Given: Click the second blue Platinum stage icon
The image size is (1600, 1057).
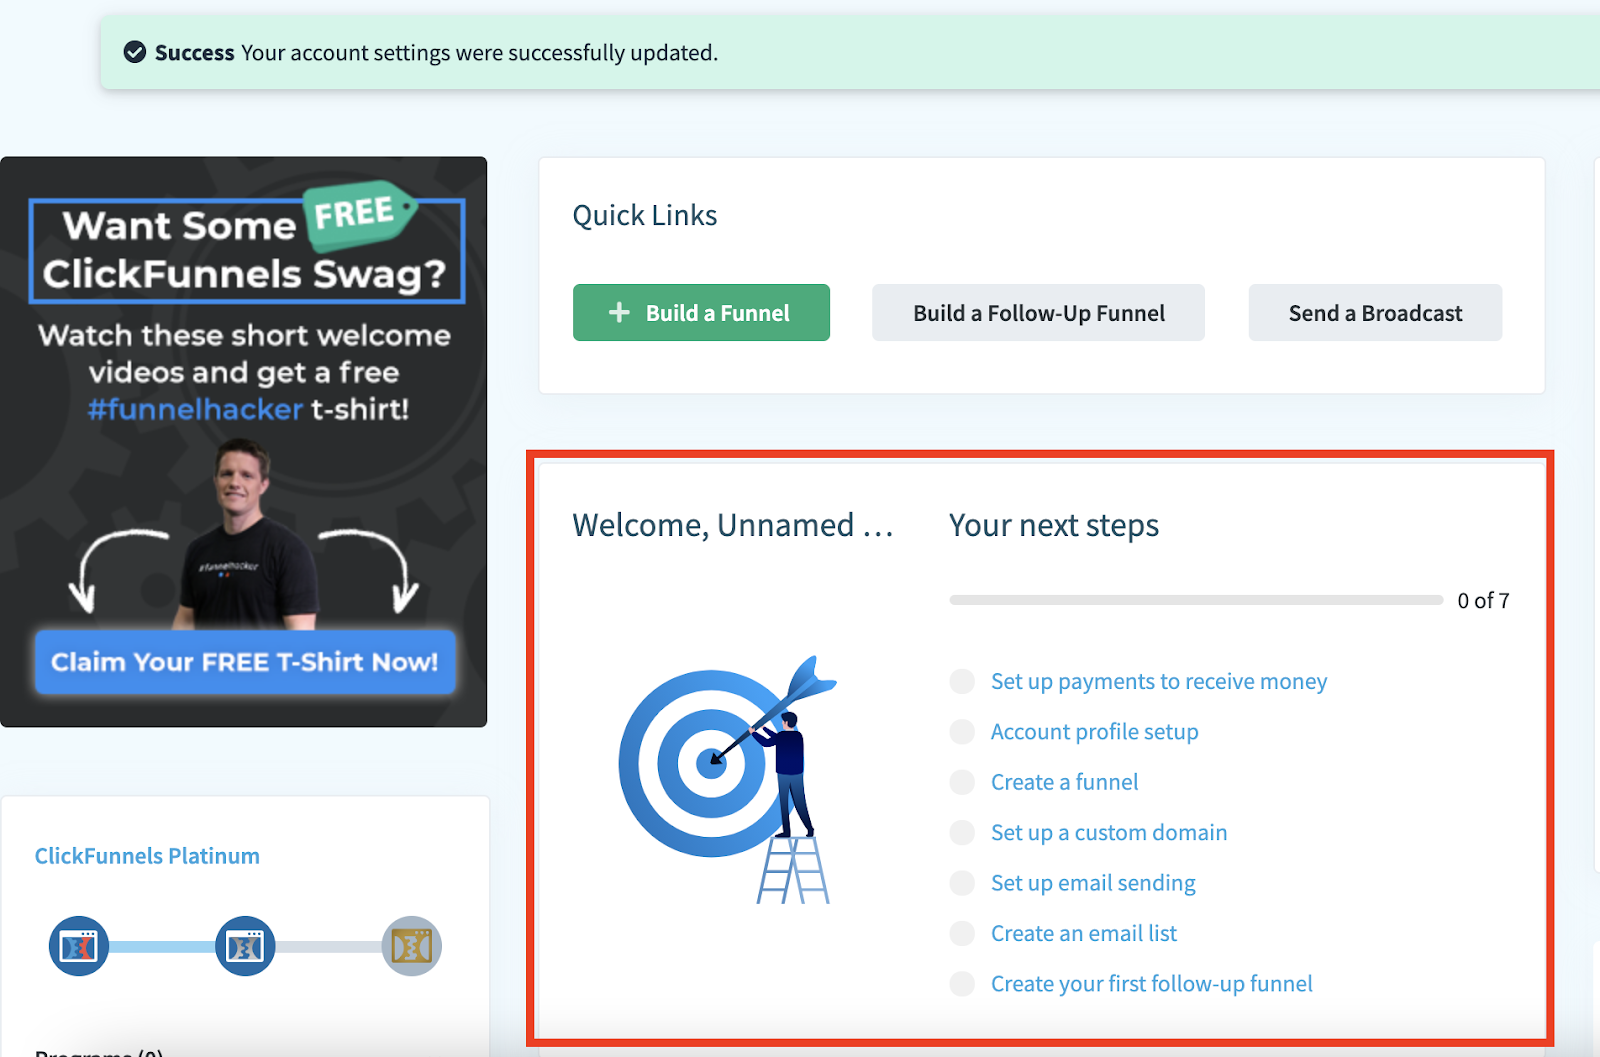Looking at the screenshot, I should (245, 946).
